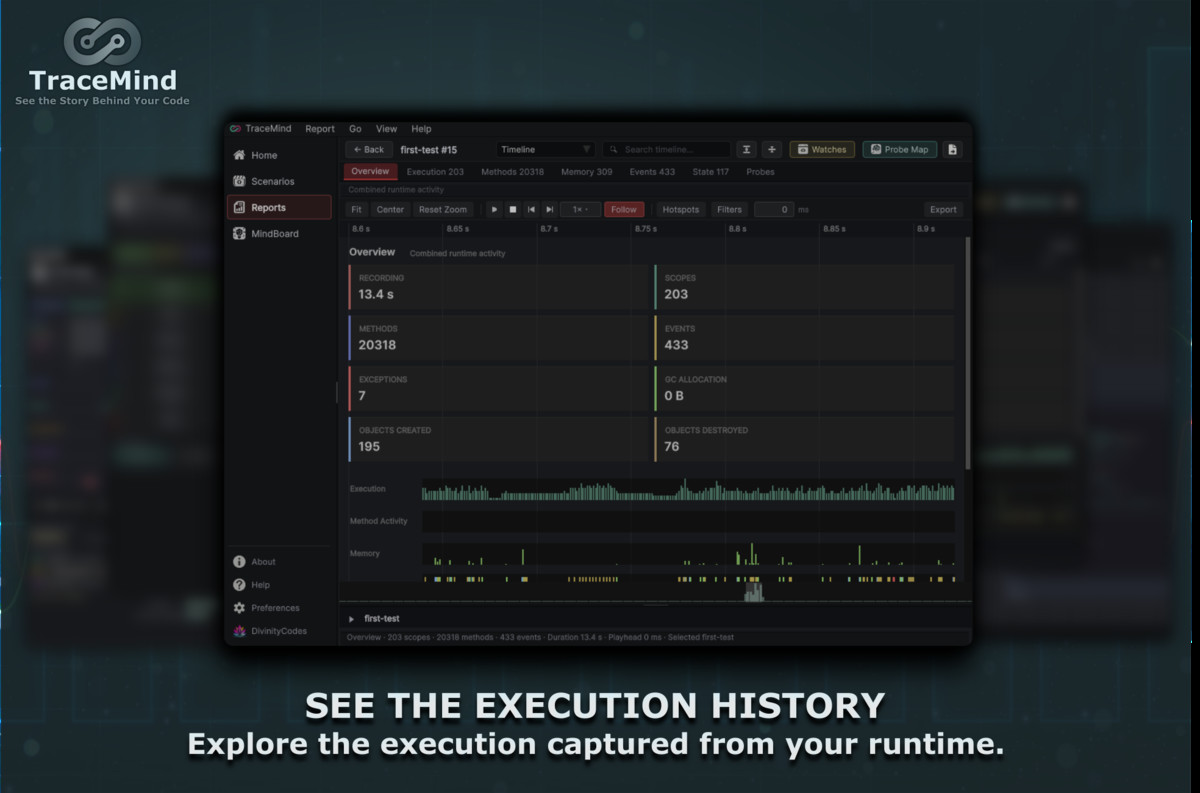The height and width of the screenshot is (793, 1200).
Task: Click the Scopes 203 card
Action: coord(804,287)
